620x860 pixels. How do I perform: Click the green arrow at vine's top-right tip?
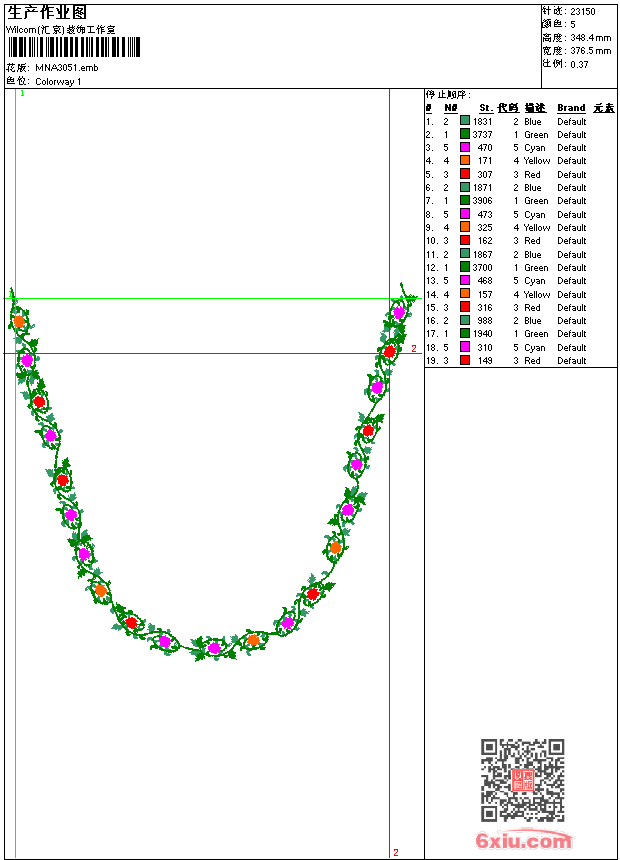point(408,297)
